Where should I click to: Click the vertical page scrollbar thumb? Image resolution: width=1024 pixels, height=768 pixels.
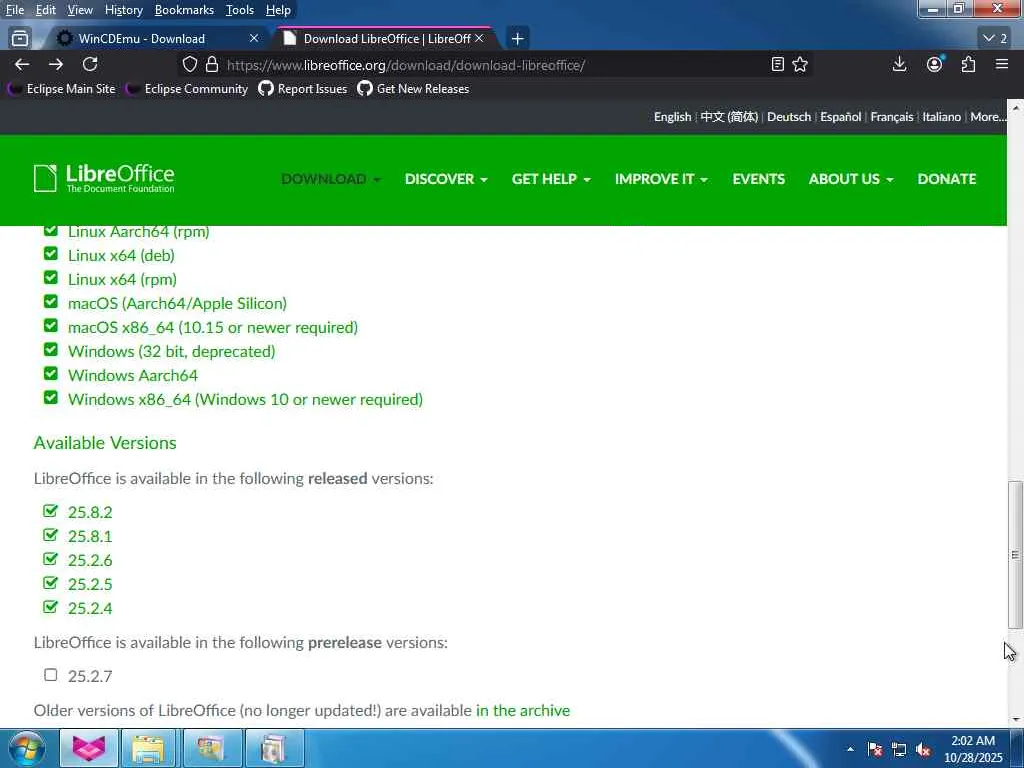(1015, 555)
